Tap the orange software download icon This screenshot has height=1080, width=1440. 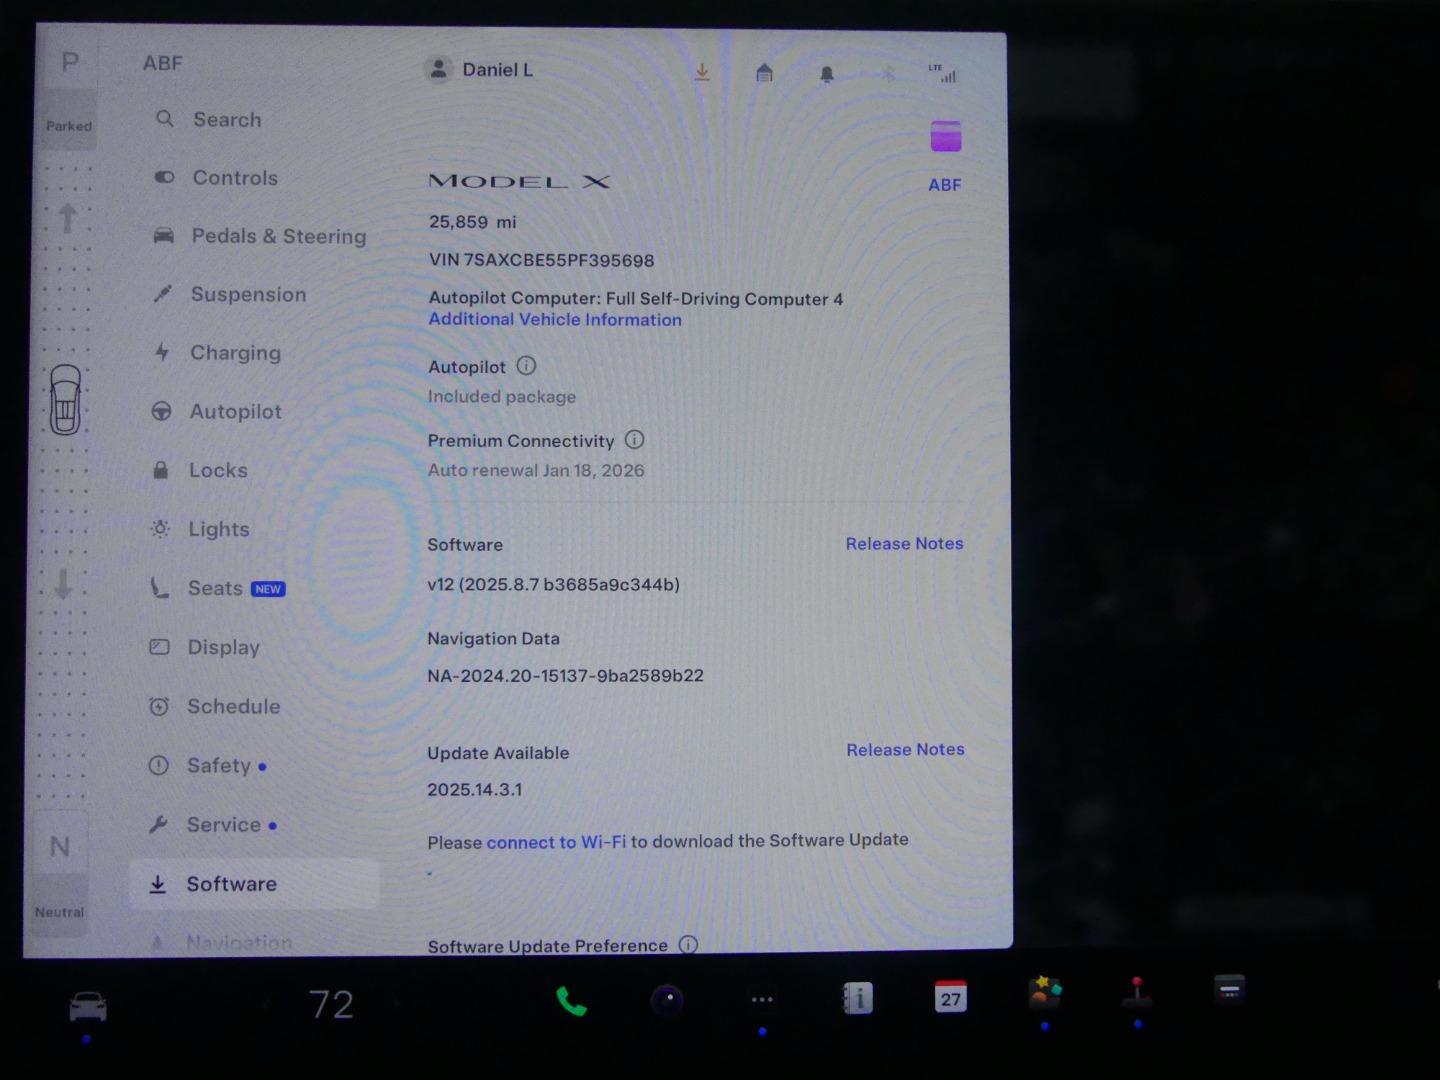pyautogui.click(x=702, y=72)
